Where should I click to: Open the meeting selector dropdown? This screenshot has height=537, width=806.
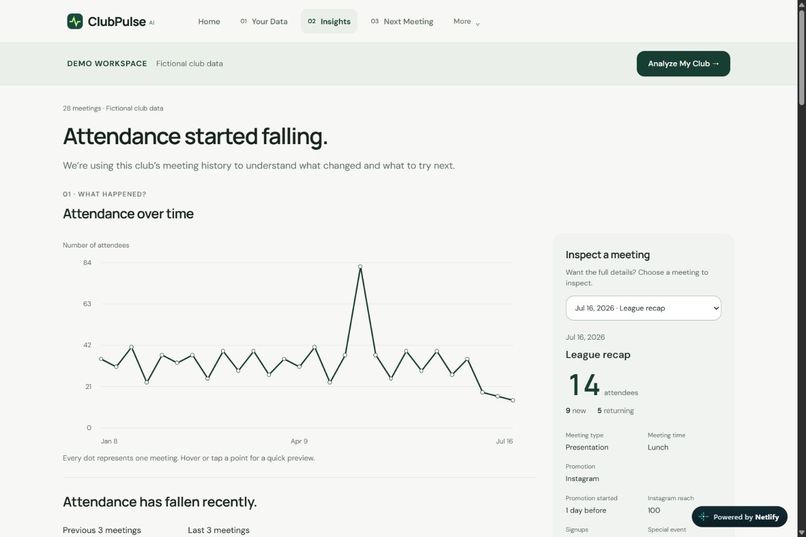coord(643,308)
